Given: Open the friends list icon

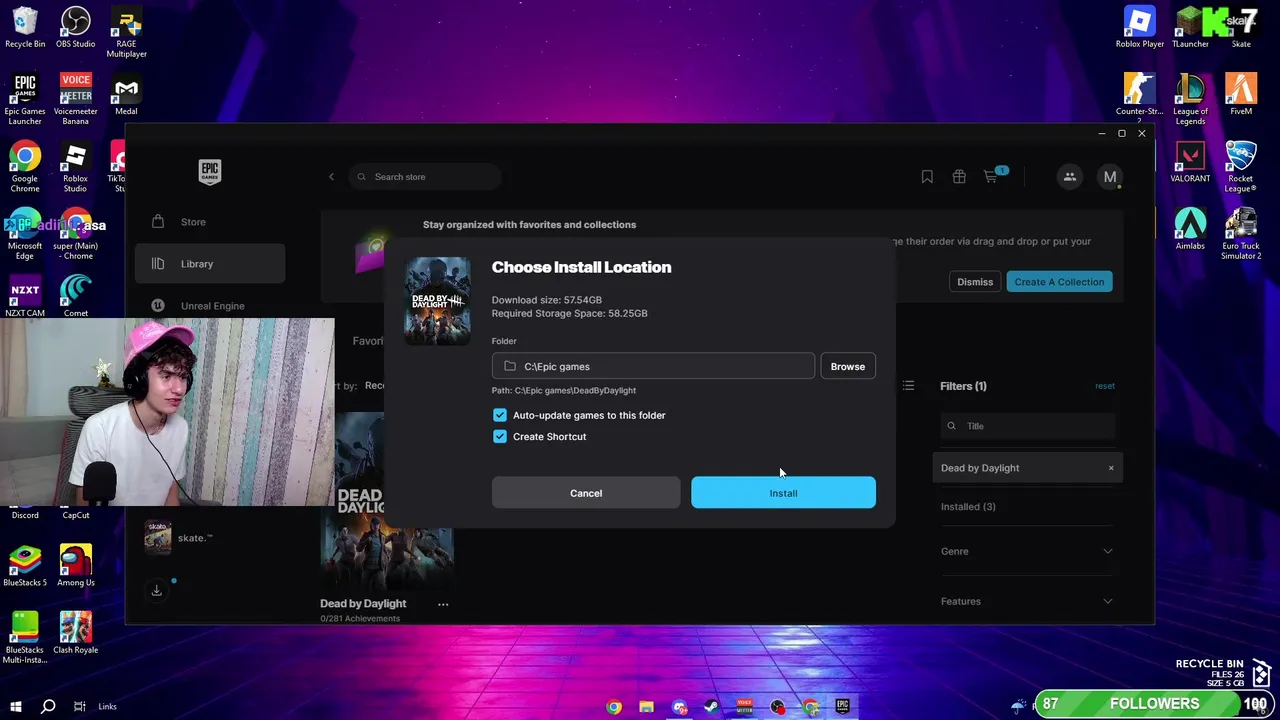Looking at the screenshot, I should tap(1069, 177).
